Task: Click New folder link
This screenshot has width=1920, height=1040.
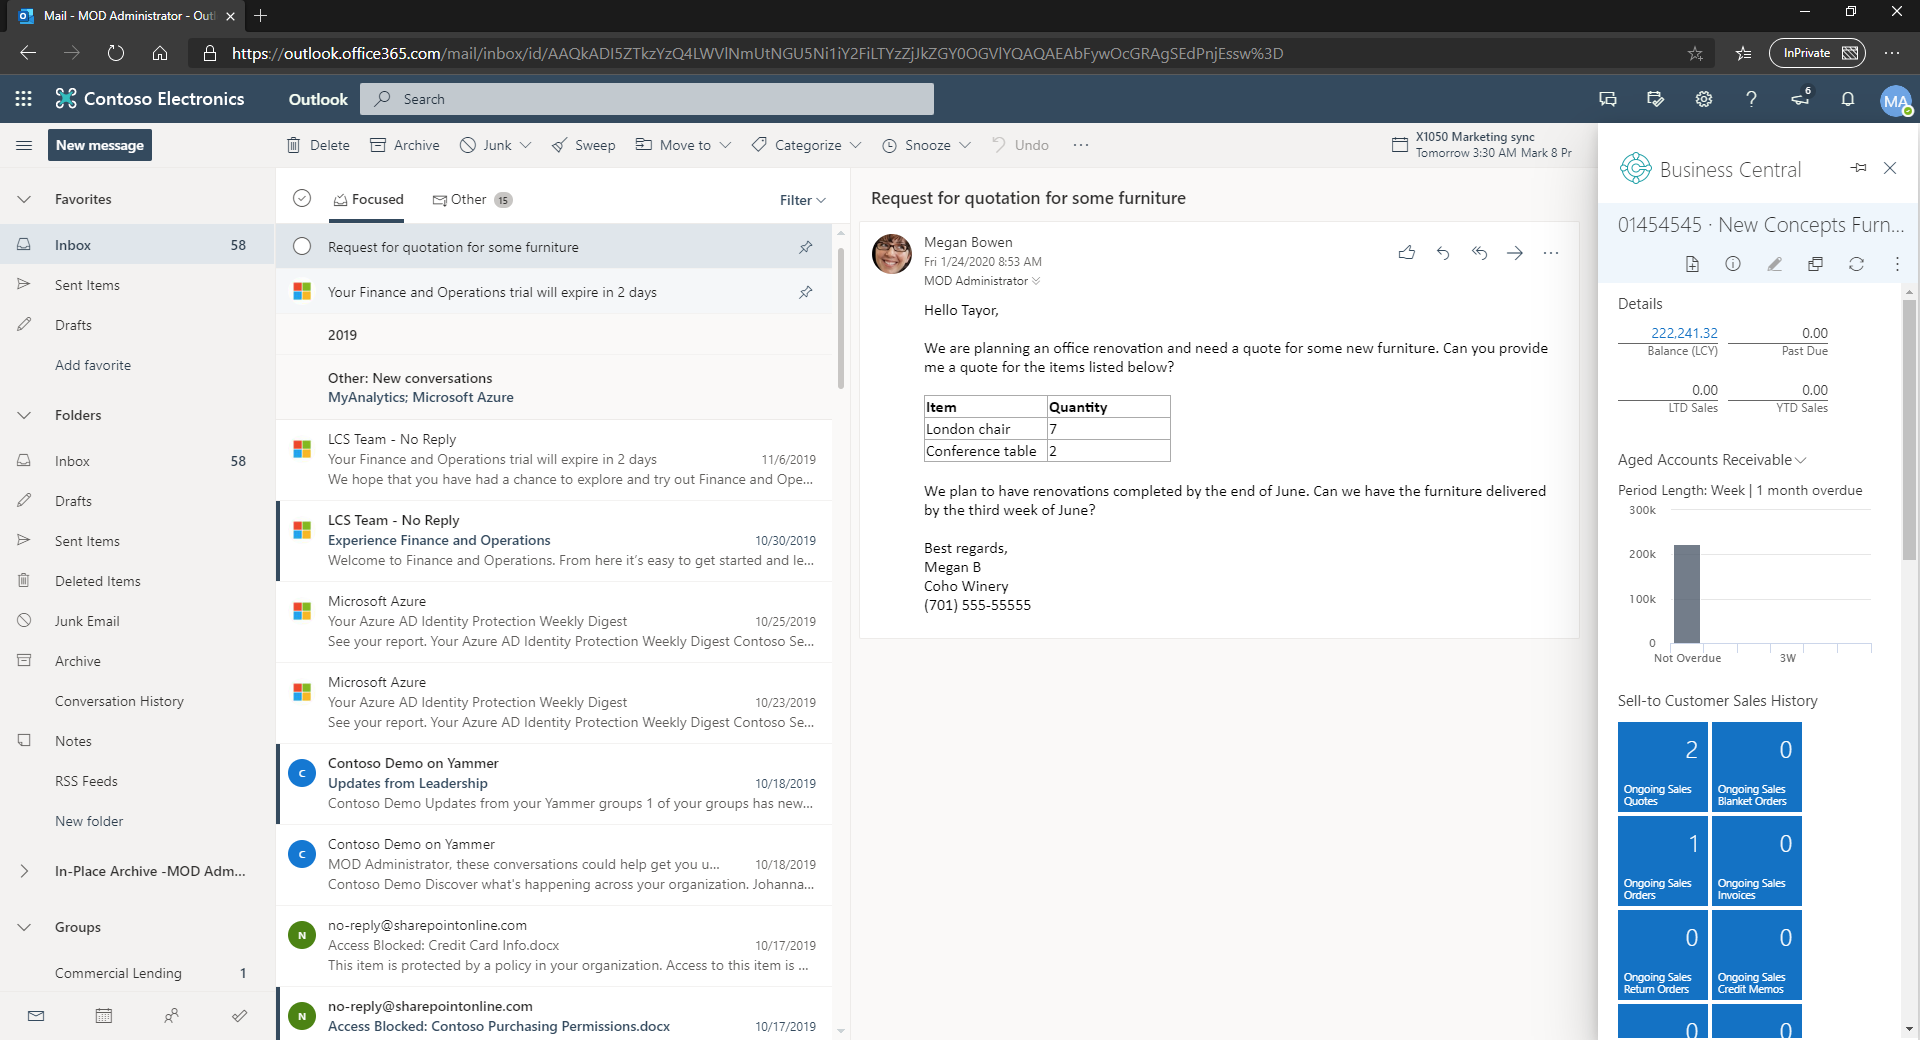Action: [x=89, y=821]
